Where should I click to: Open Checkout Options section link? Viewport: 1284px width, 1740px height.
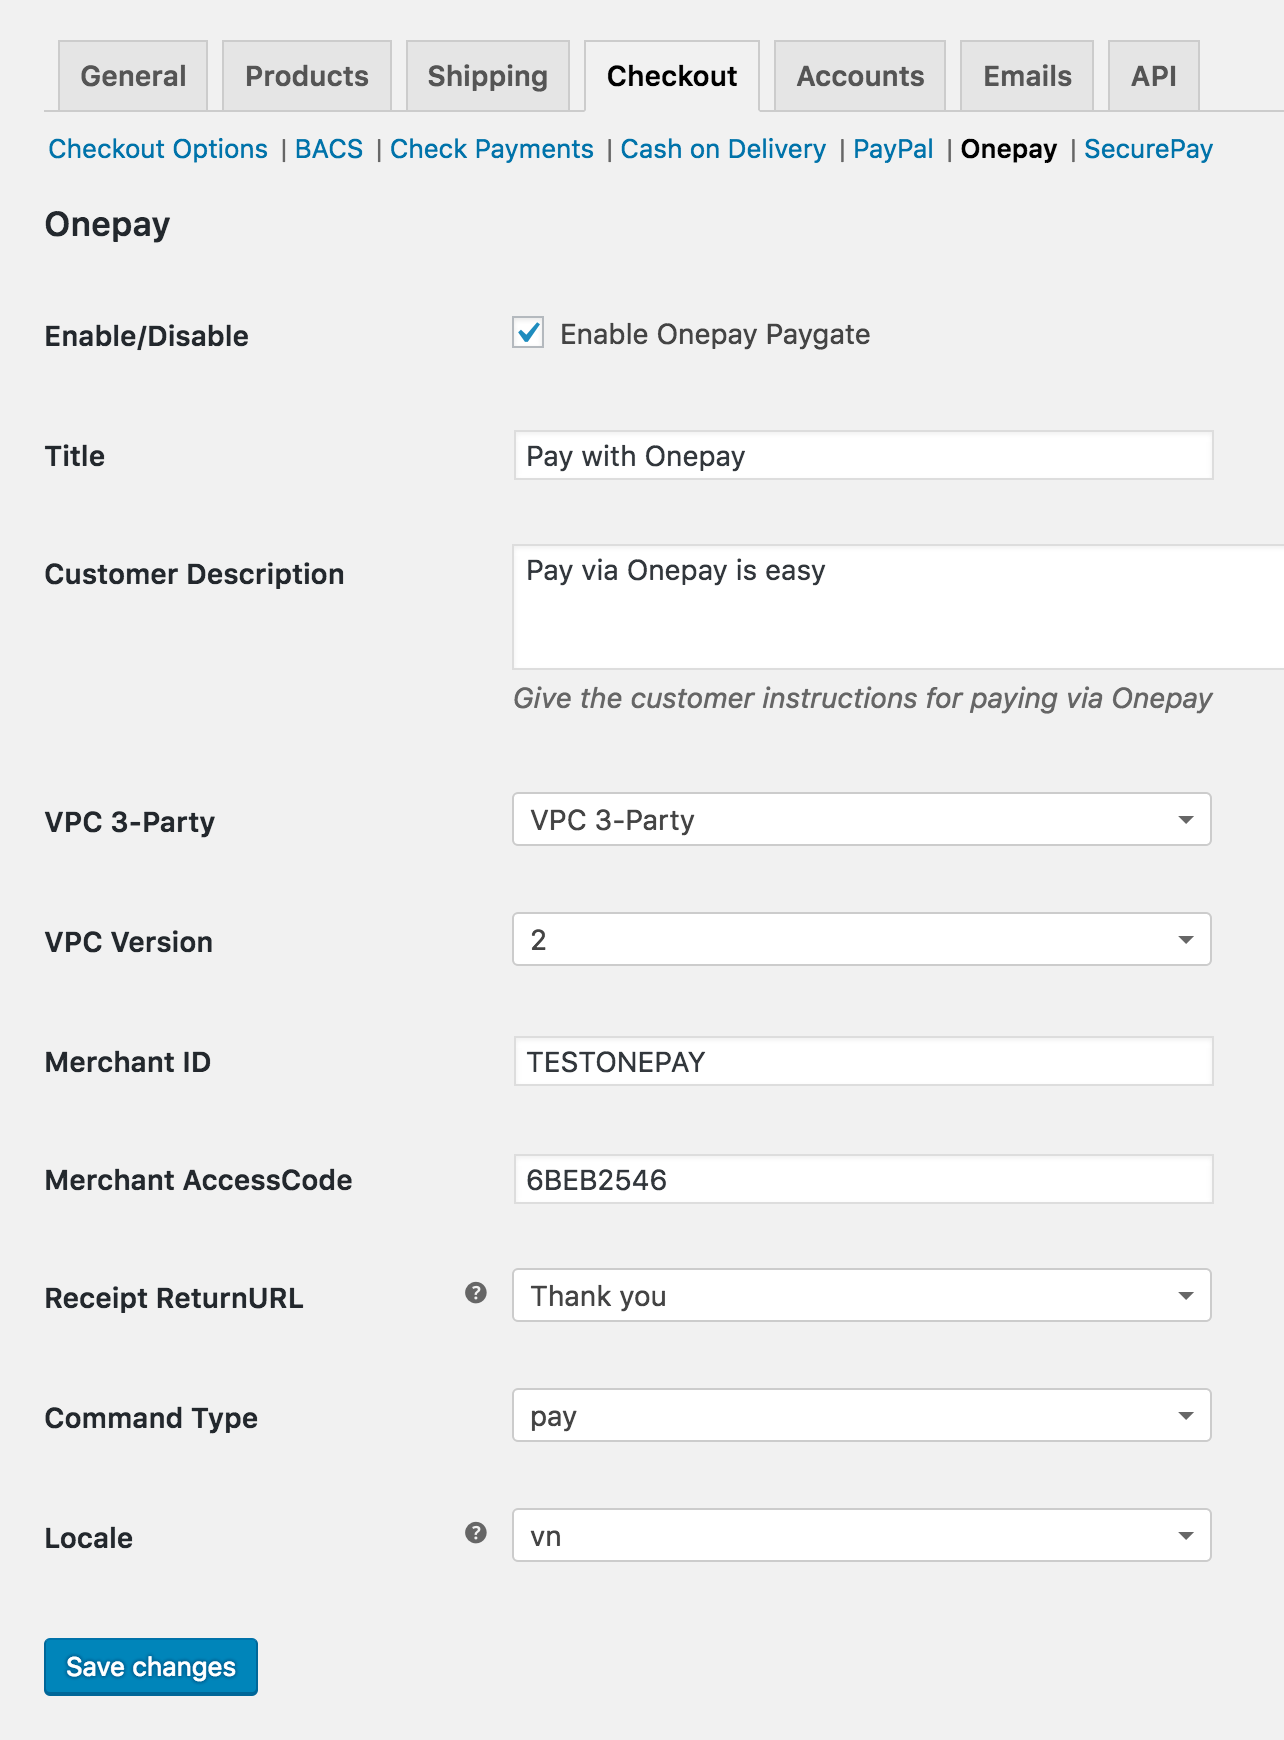(x=158, y=149)
